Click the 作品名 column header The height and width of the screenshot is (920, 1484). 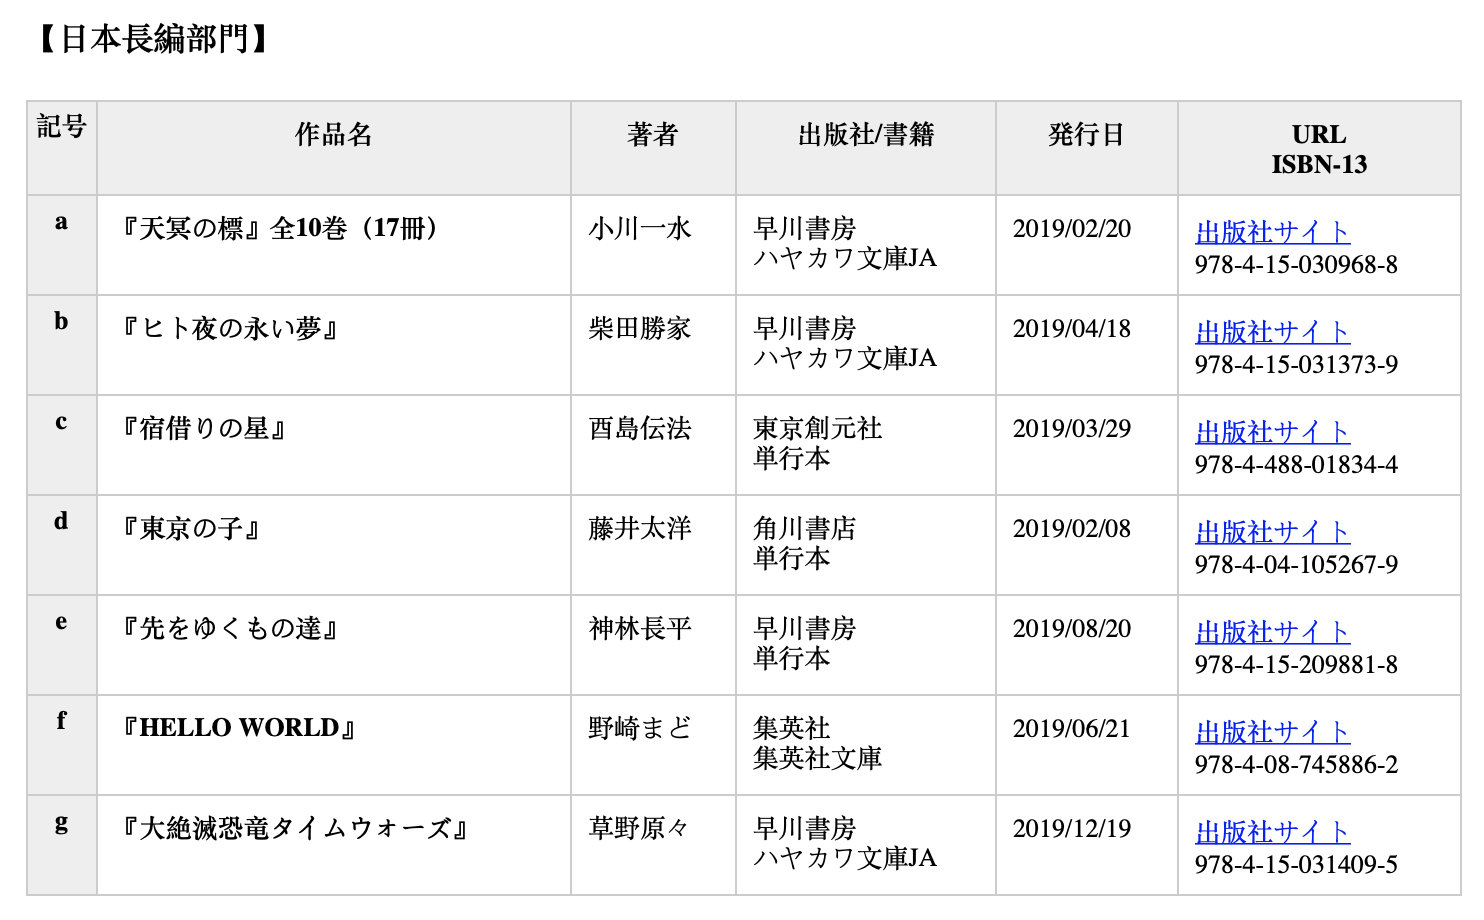[x=333, y=134]
